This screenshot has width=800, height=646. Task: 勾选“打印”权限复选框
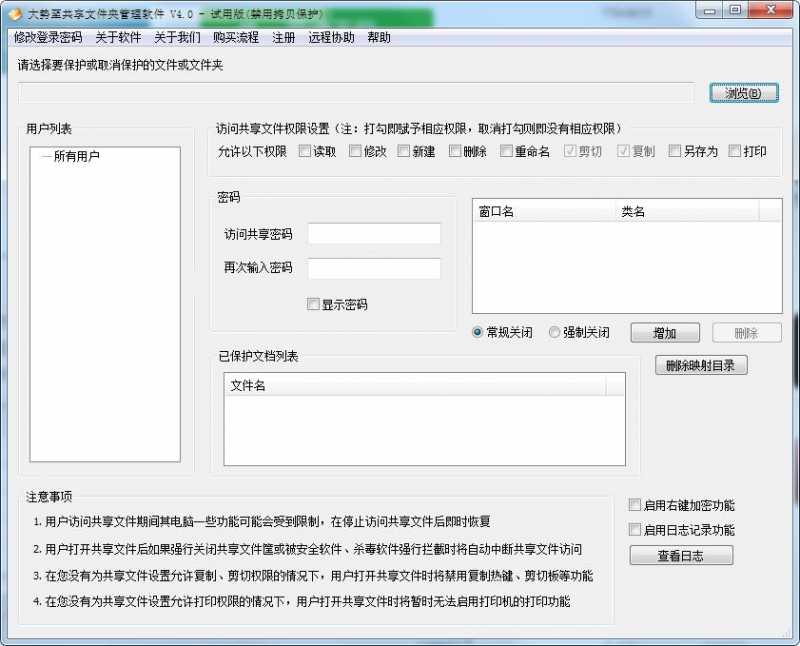(x=733, y=151)
